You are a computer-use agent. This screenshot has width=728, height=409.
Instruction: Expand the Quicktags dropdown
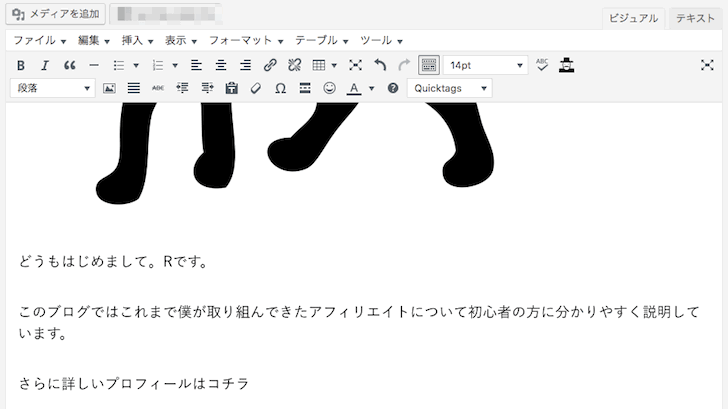pyautogui.click(x=449, y=88)
